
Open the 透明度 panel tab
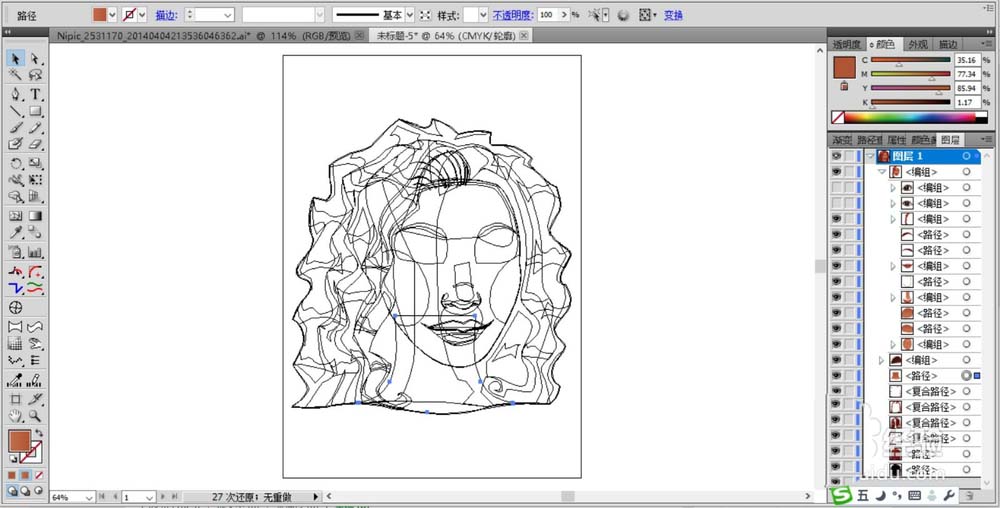click(846, 45)
